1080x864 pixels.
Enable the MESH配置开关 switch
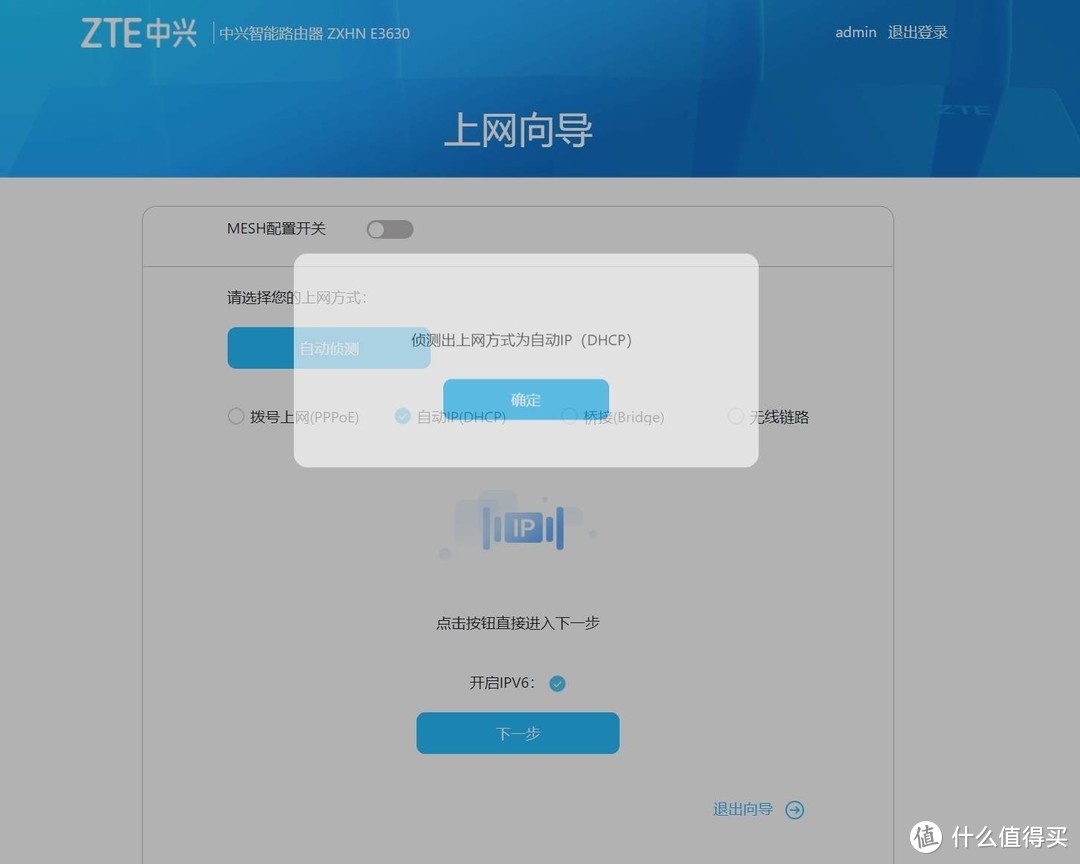click(x=389, y=229)
